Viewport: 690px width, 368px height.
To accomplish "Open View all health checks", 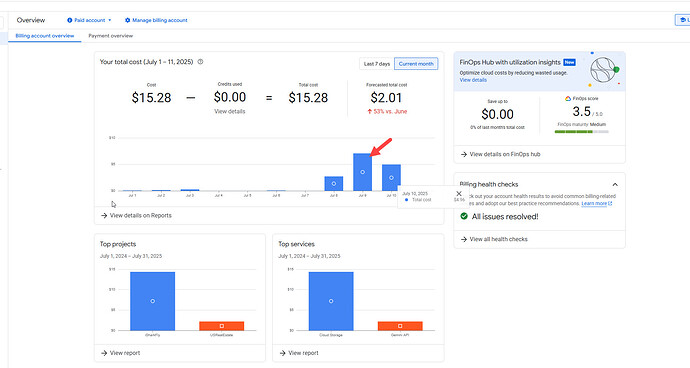I will [x=494, y=239].
